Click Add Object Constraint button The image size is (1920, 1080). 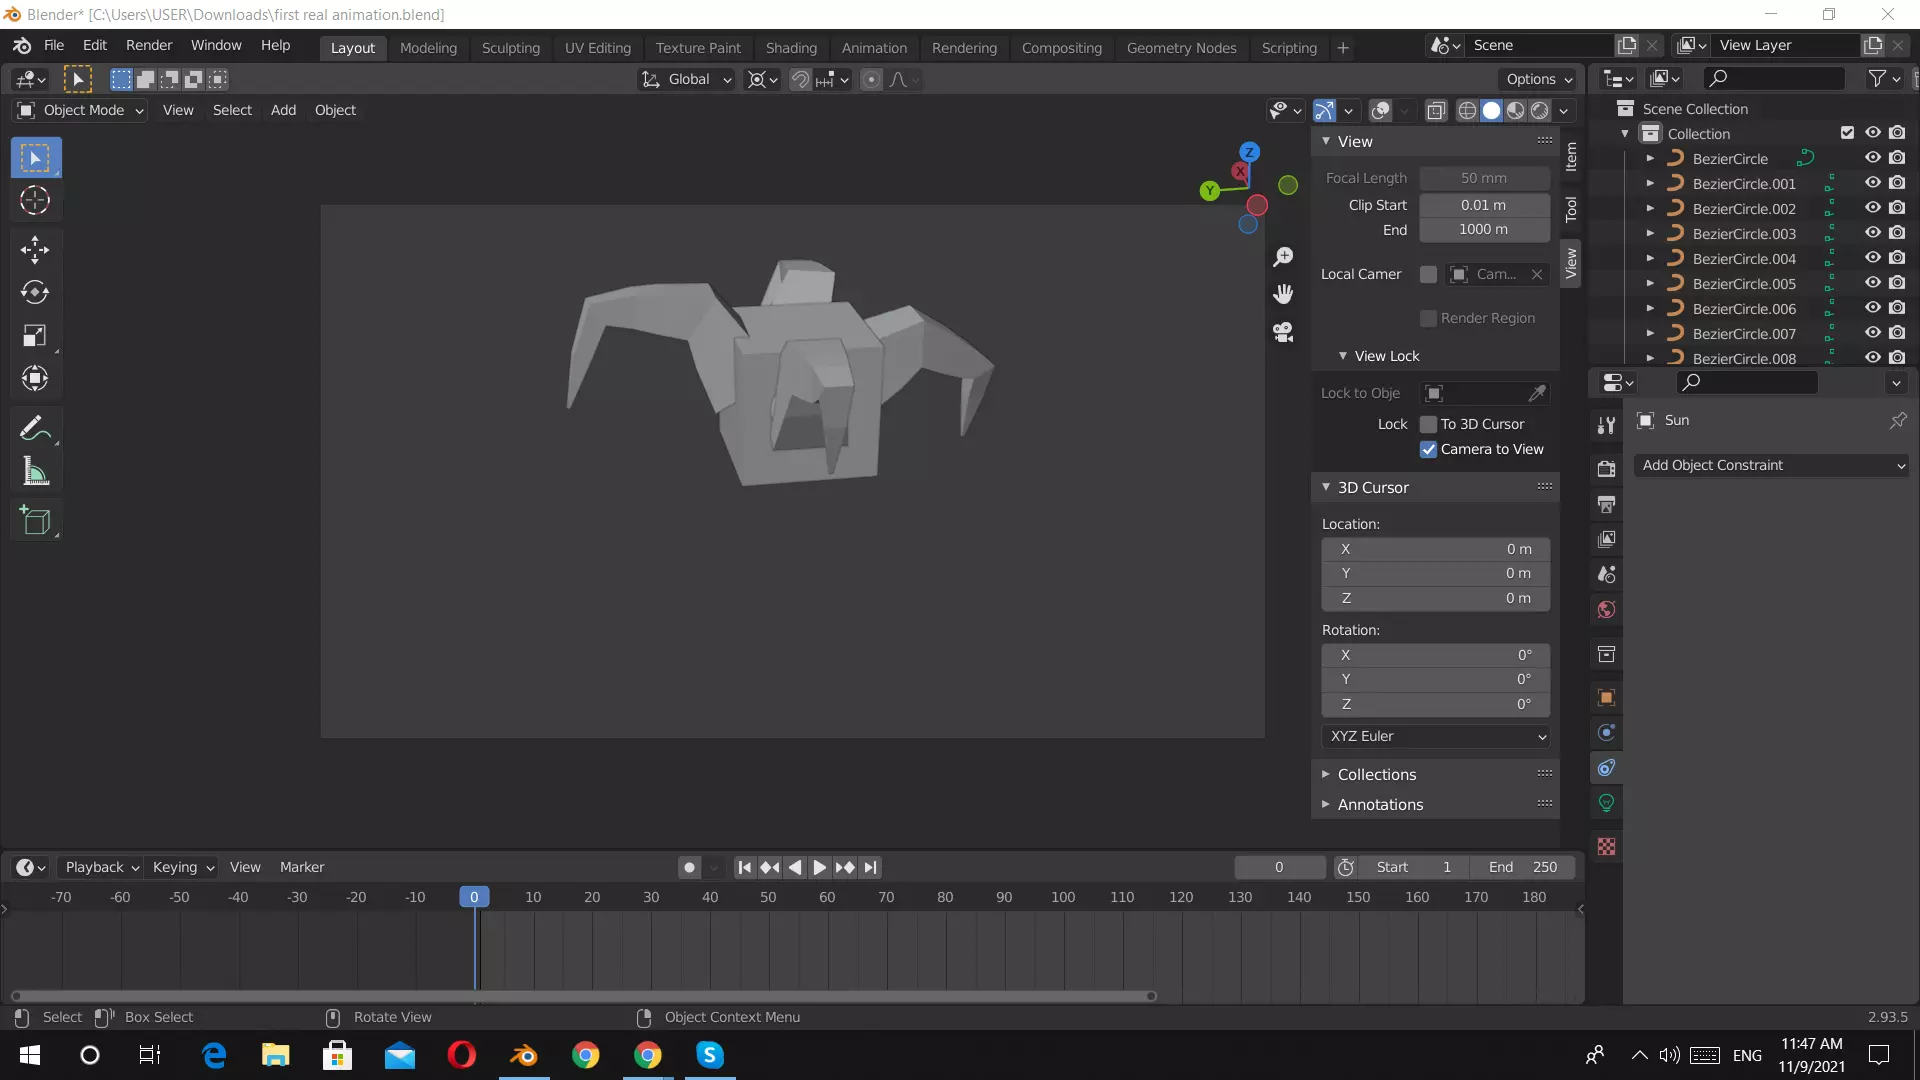pos(1771,465)
